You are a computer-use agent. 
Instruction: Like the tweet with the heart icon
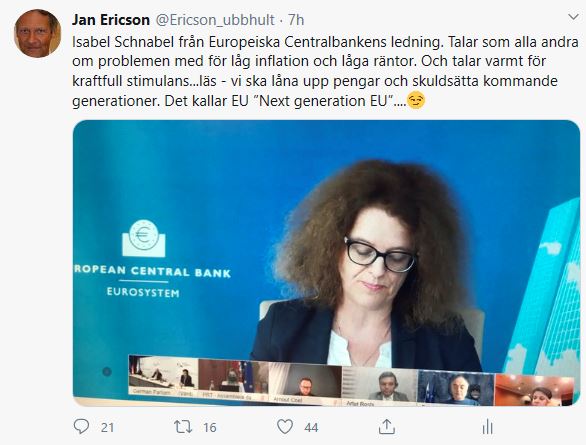[285, 427]
